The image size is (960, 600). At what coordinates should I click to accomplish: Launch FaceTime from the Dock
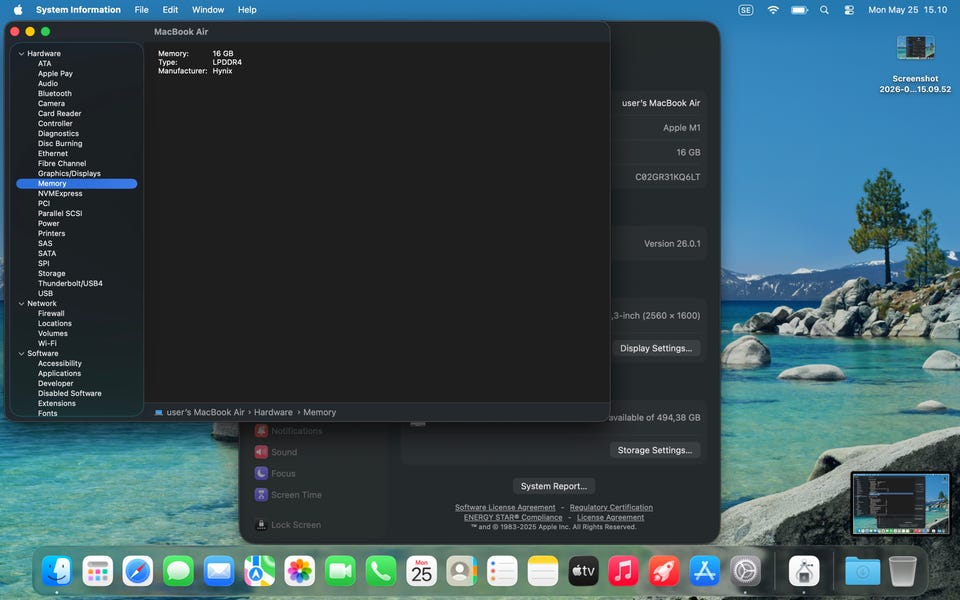[340, 571]
